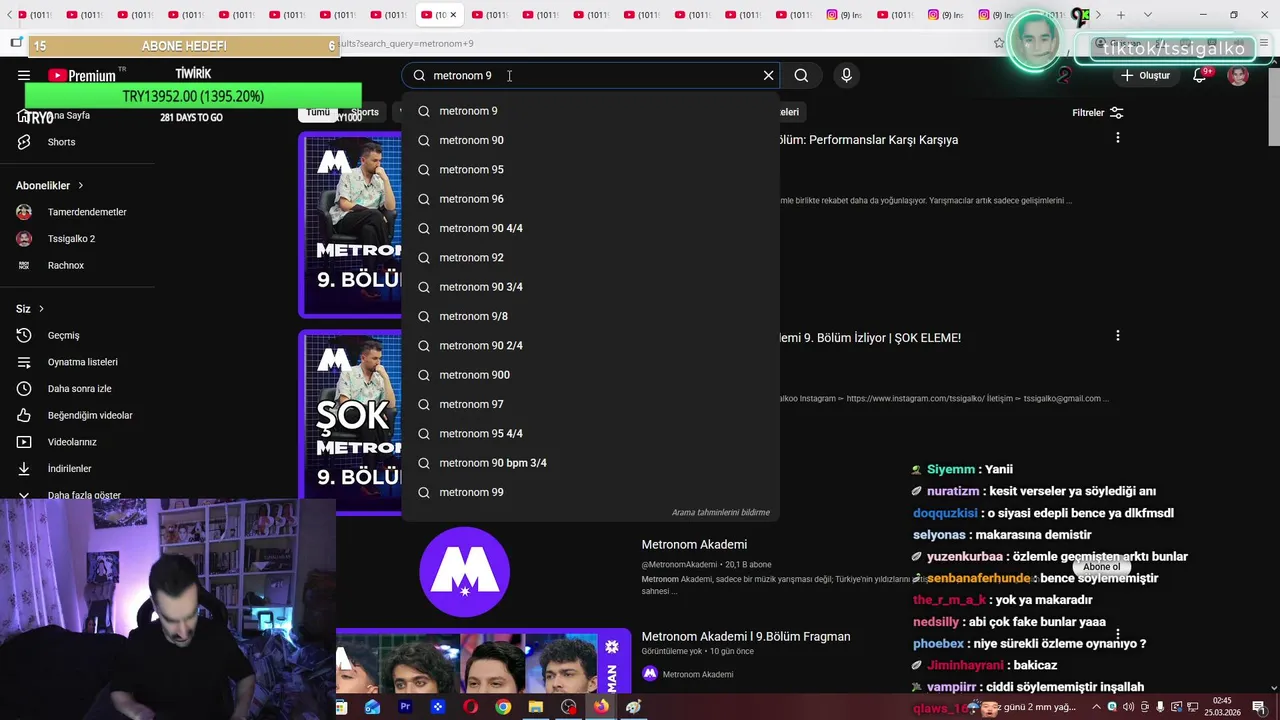Choose the suggestion "metronom 95 4/4"
The width and height of the screenshot is (1280, 720).
coord(590,434)
